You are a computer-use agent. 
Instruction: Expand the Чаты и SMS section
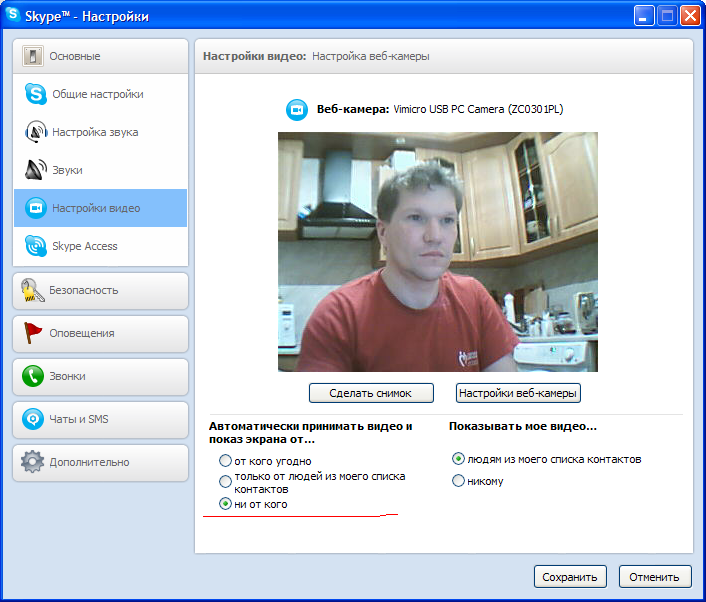(100, 419)
